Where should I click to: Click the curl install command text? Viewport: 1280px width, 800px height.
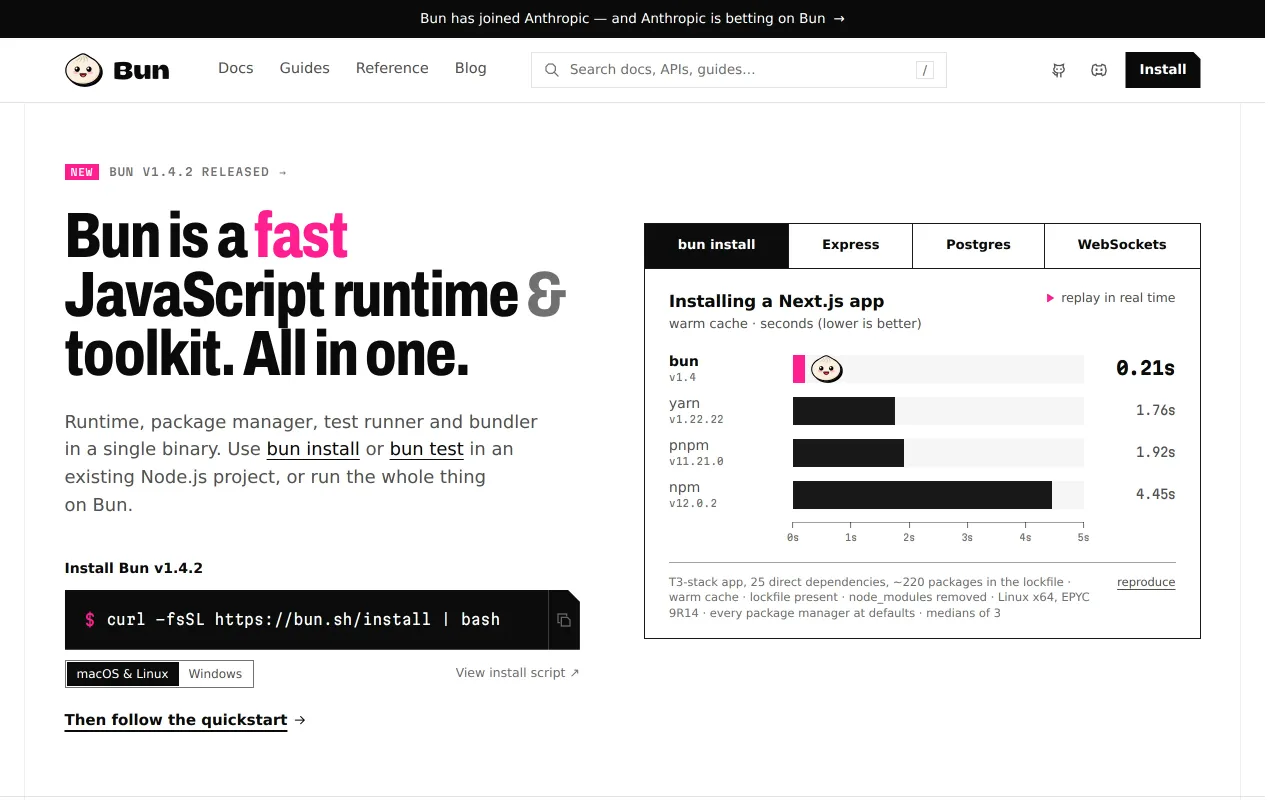pyautogui.click(x=304, y=620)
